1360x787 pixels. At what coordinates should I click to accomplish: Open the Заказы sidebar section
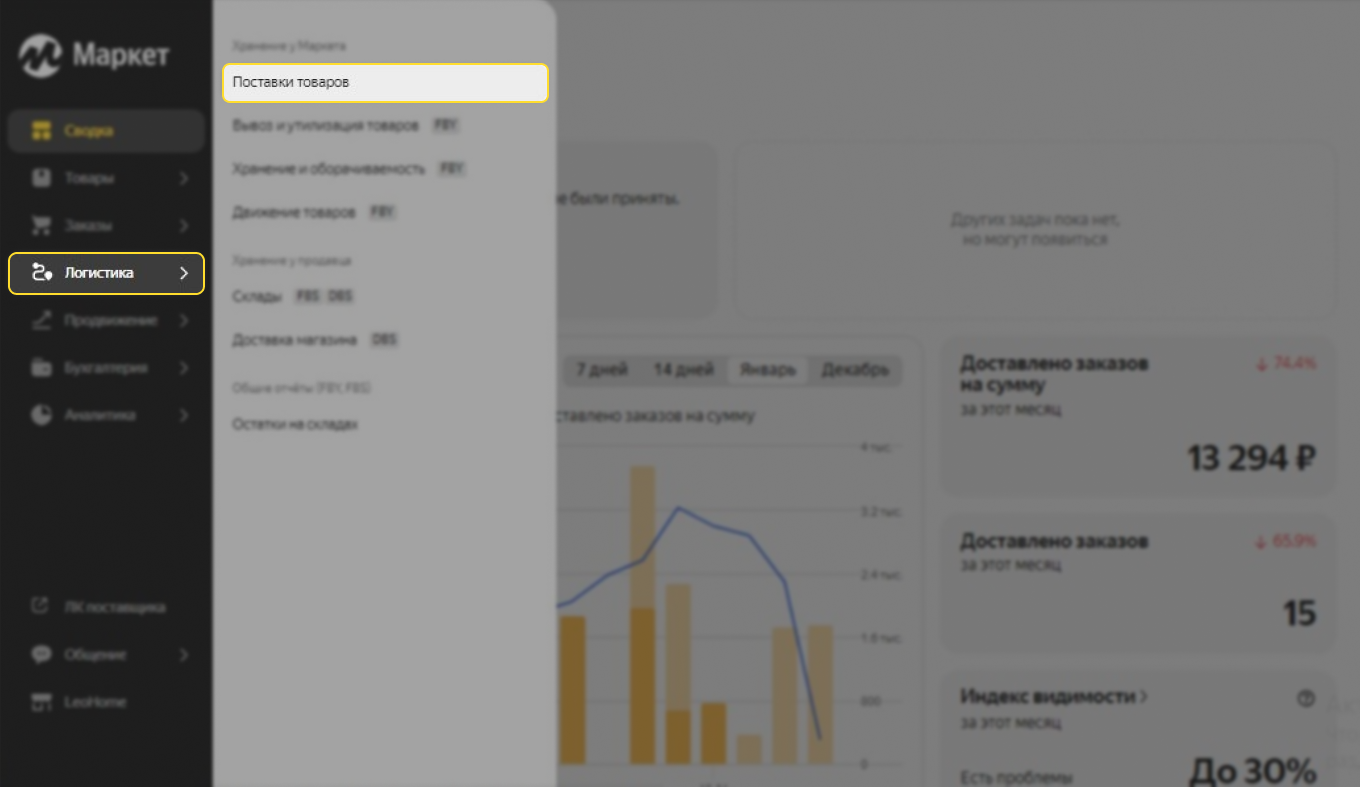point(106,226)
